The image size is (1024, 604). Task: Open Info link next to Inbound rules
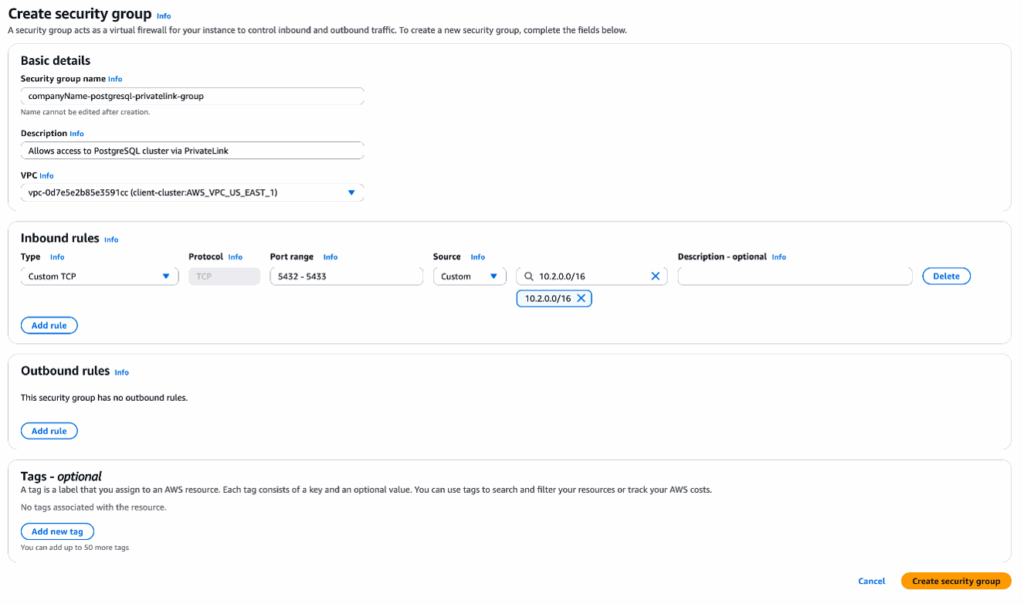111,240
